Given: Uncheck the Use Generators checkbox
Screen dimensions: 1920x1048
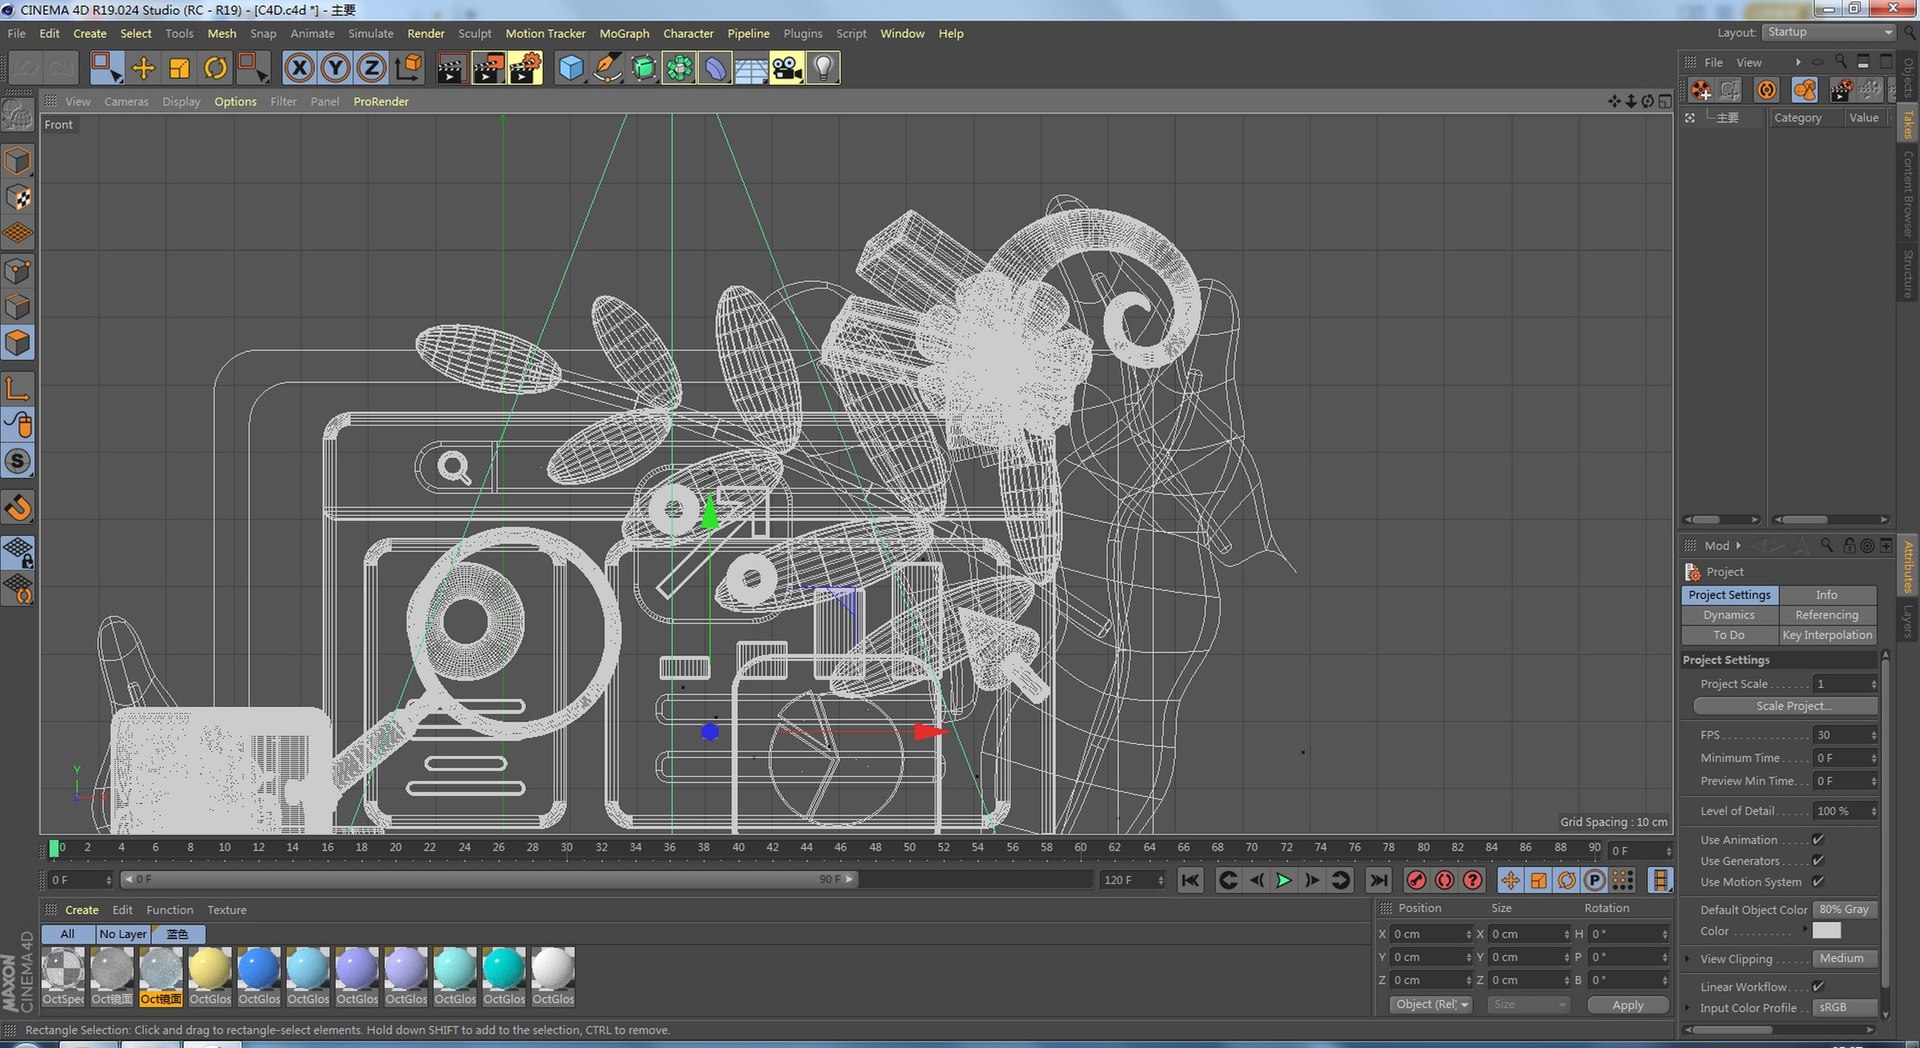Looking at the screenshot, I should (1818, 861).
